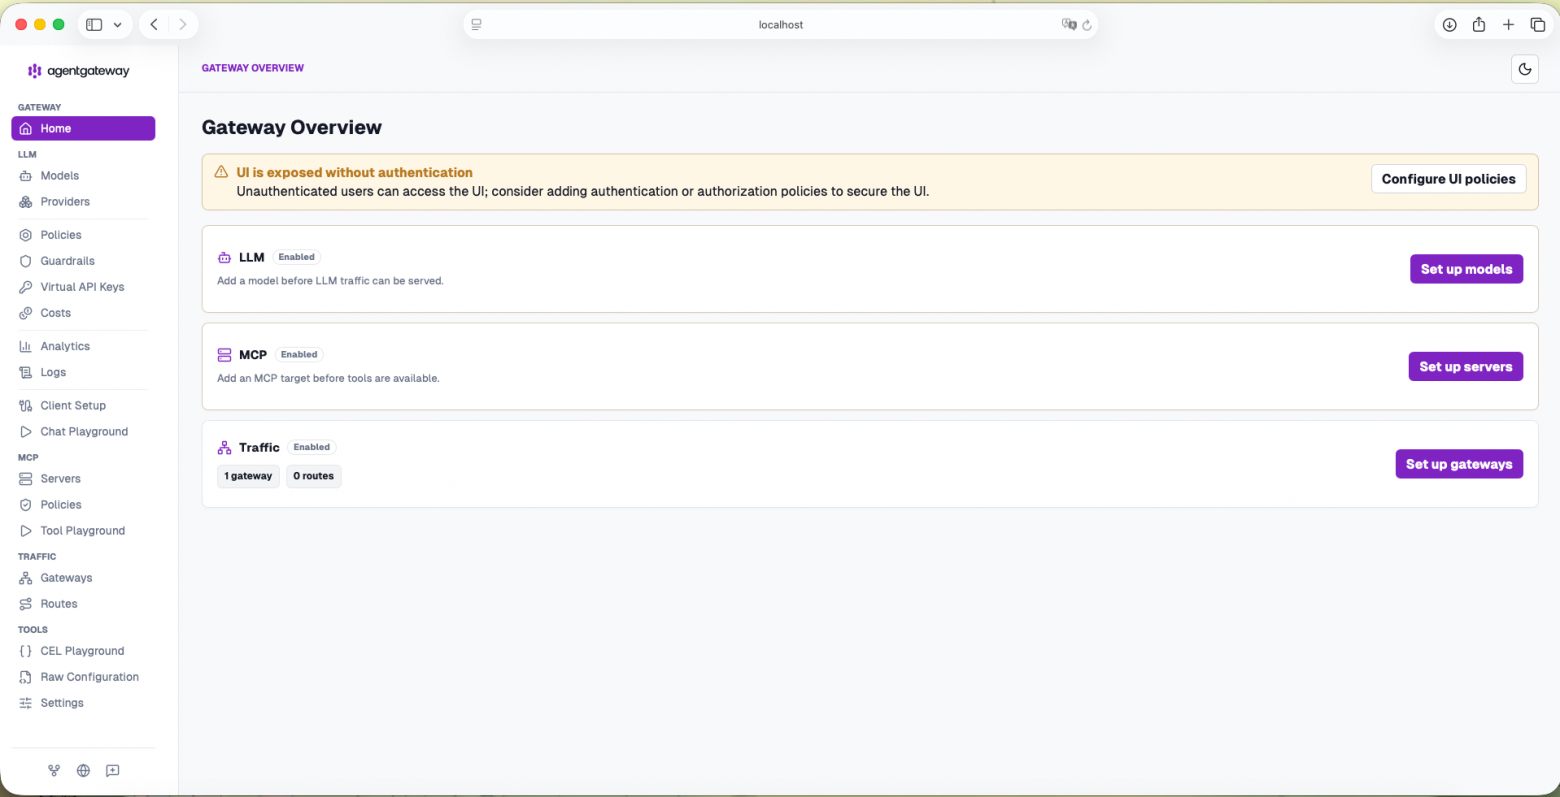
Task: Click the Tool Playground play icon
Action: [26, 530]
